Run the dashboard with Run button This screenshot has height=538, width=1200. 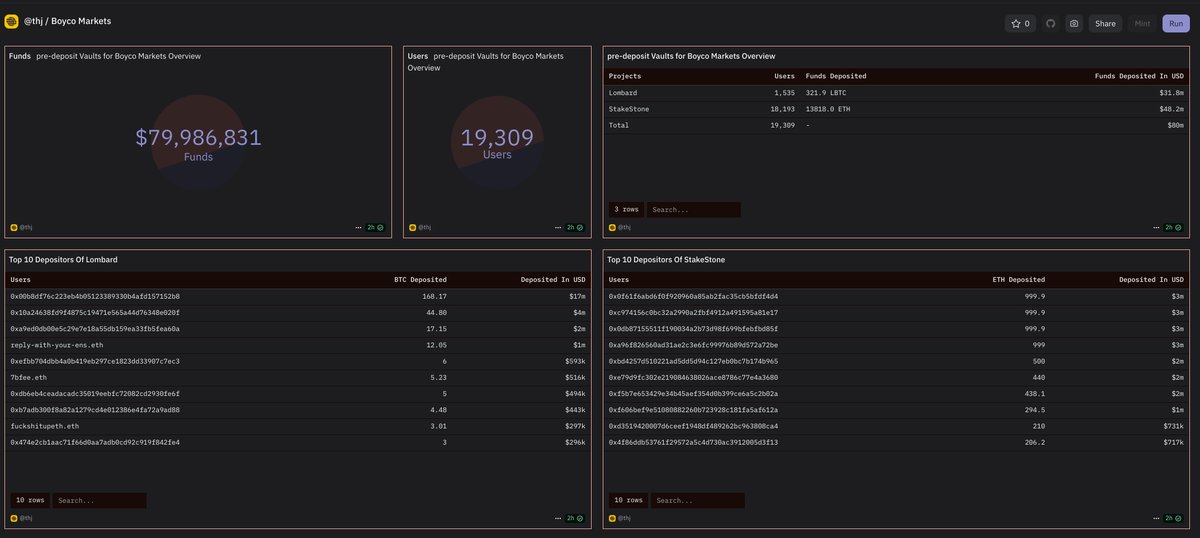tap(1176, 23)
